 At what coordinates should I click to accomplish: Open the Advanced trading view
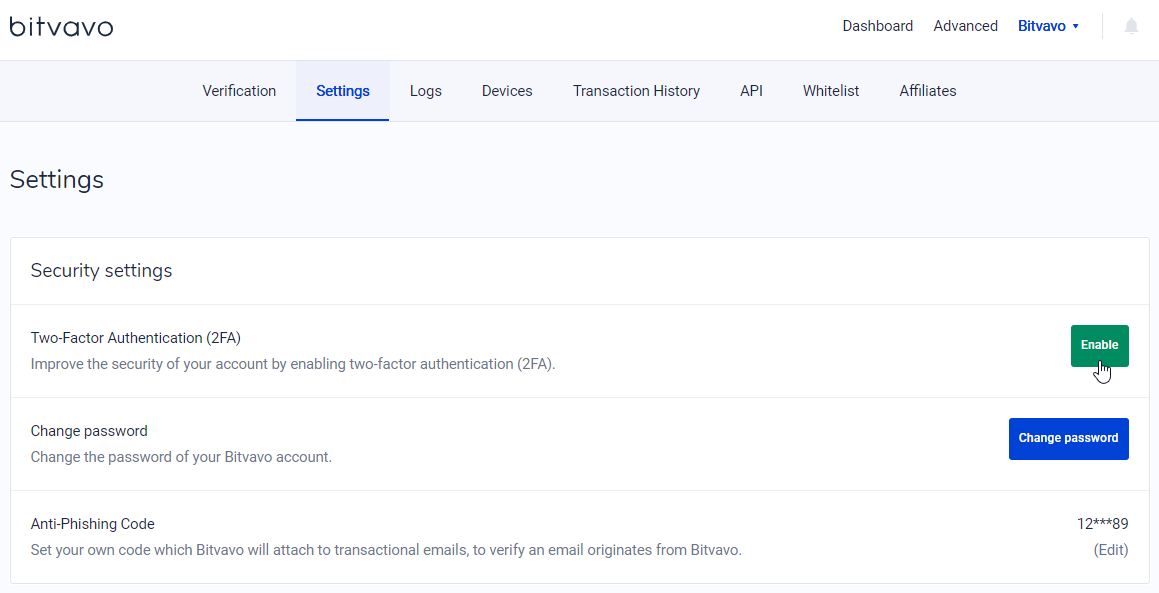[965, 26]
